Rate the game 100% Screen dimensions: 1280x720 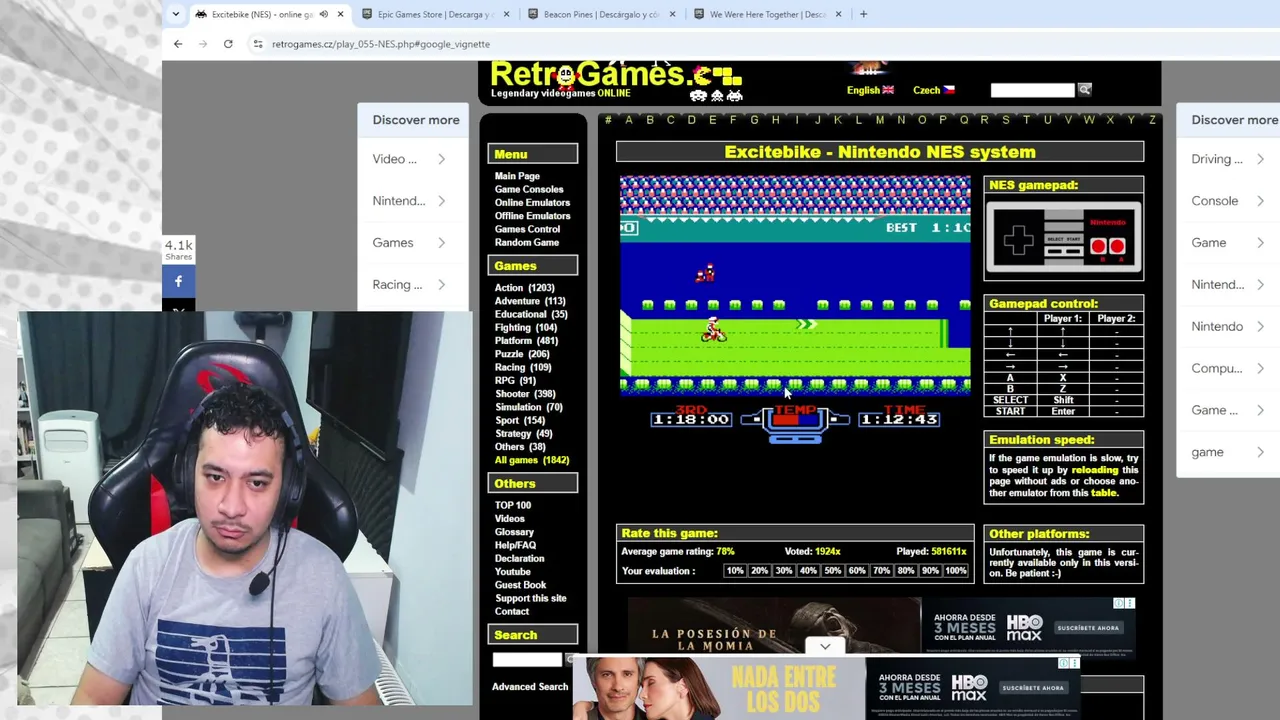click(x=956, y=571)
